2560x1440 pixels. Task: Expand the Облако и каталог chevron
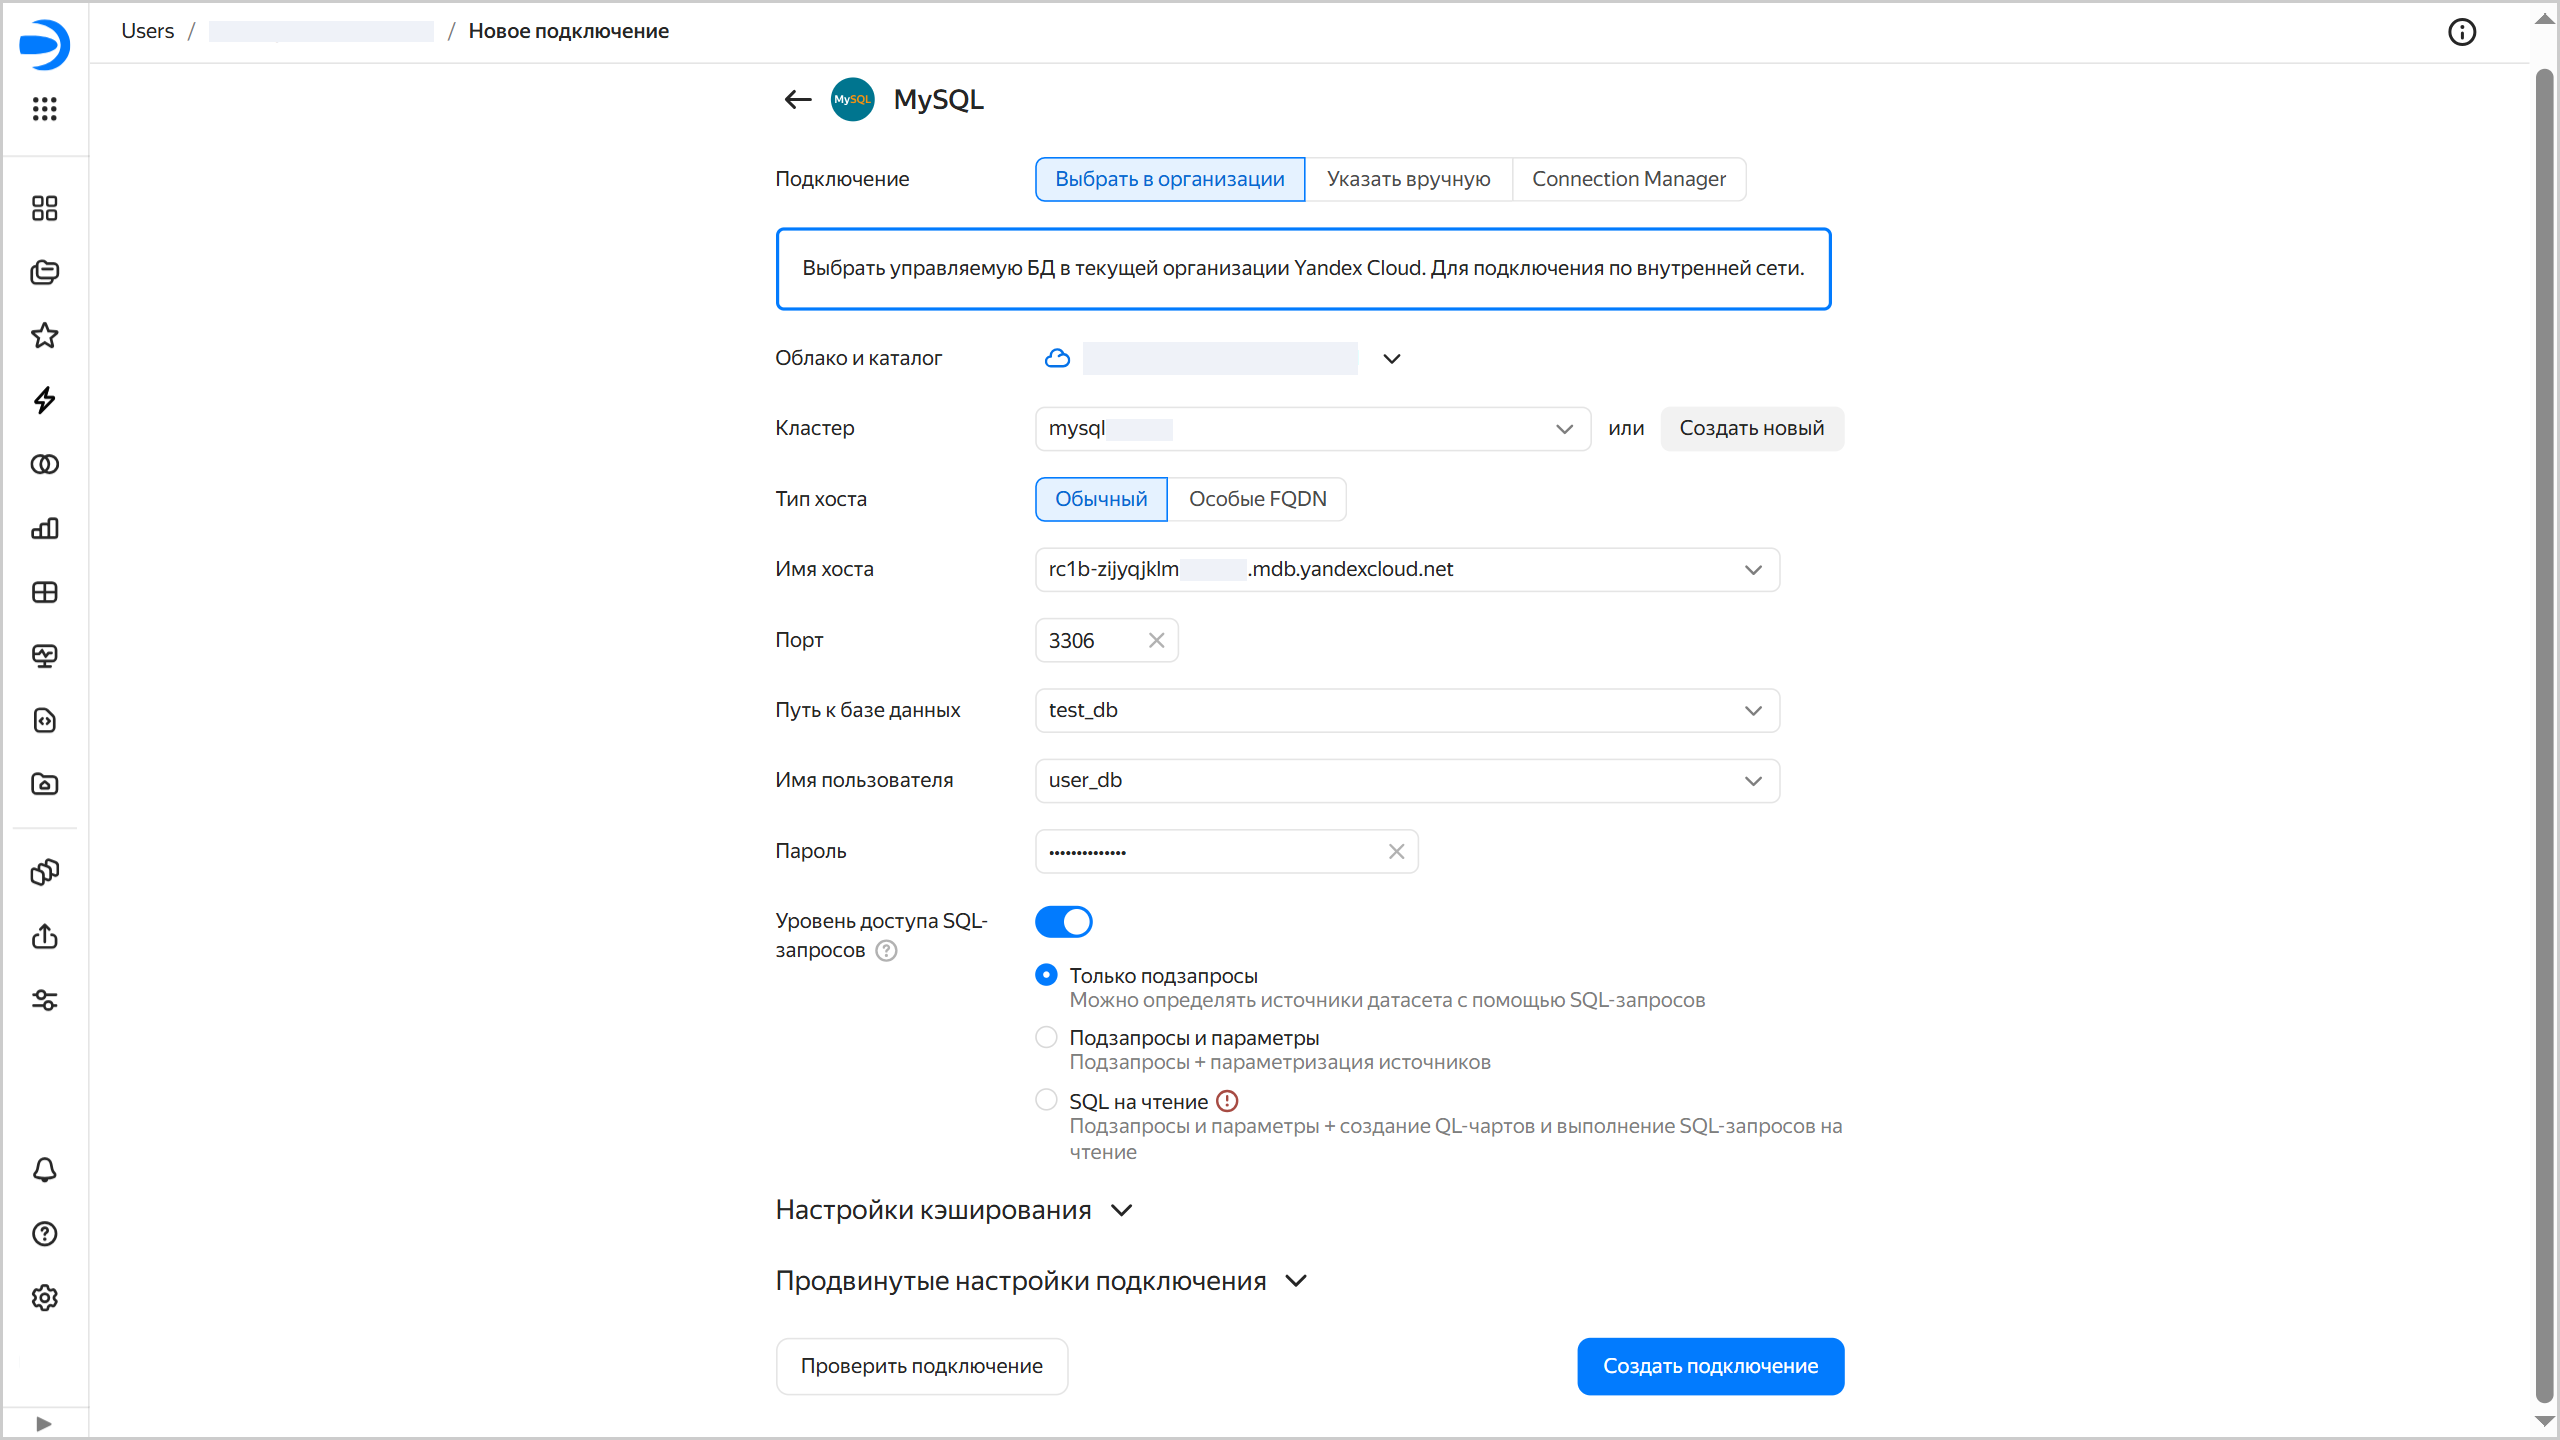(x=1391, y=359)
